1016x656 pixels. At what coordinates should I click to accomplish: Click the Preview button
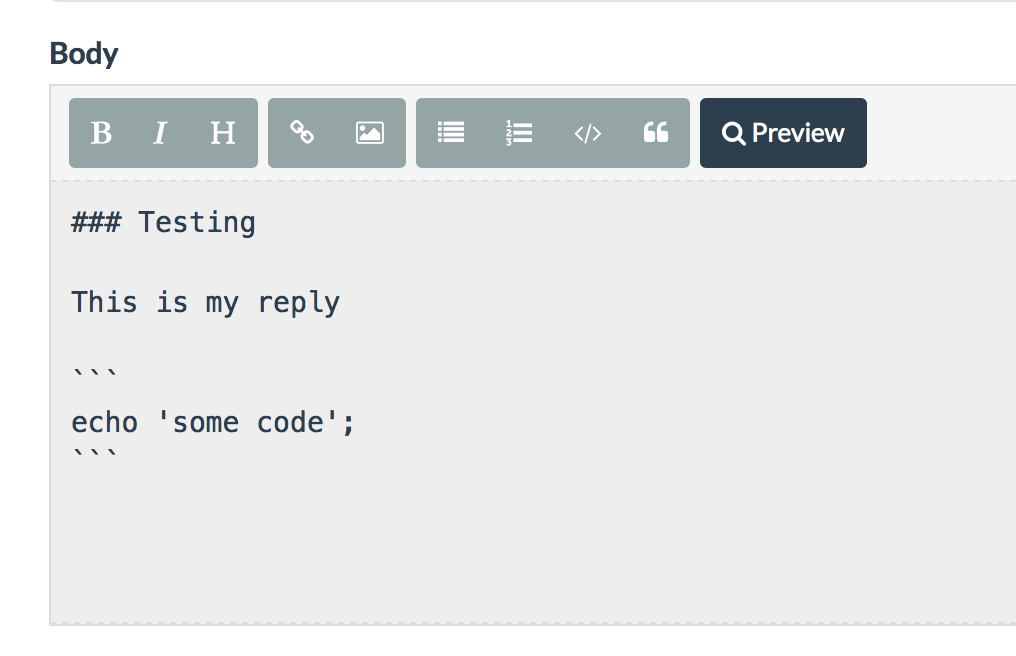(783, 133)
